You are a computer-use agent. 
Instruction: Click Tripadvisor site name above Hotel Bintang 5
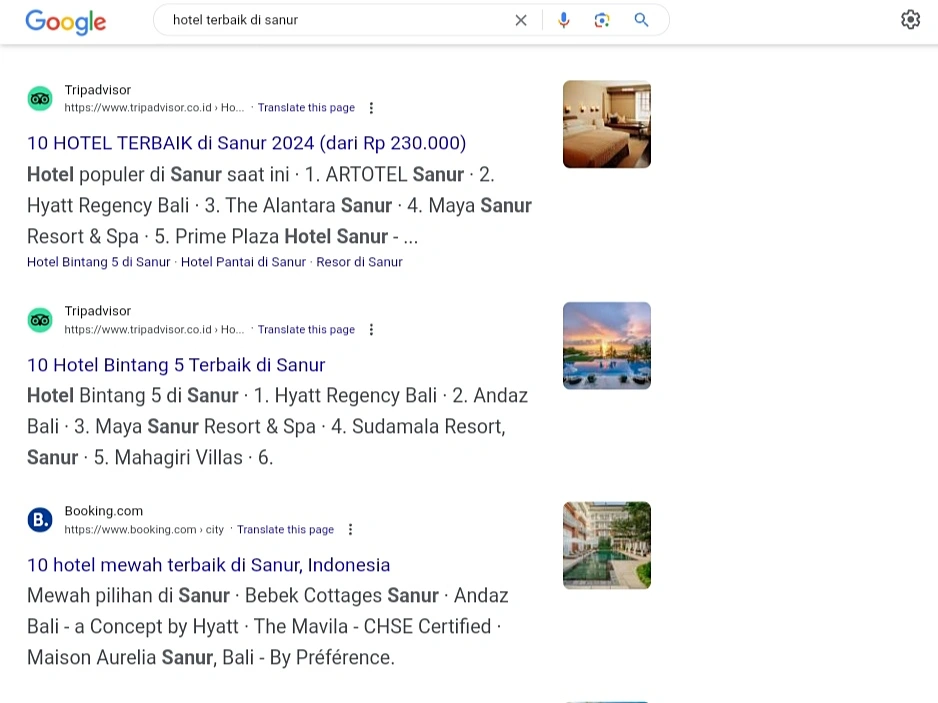(98, 311)
